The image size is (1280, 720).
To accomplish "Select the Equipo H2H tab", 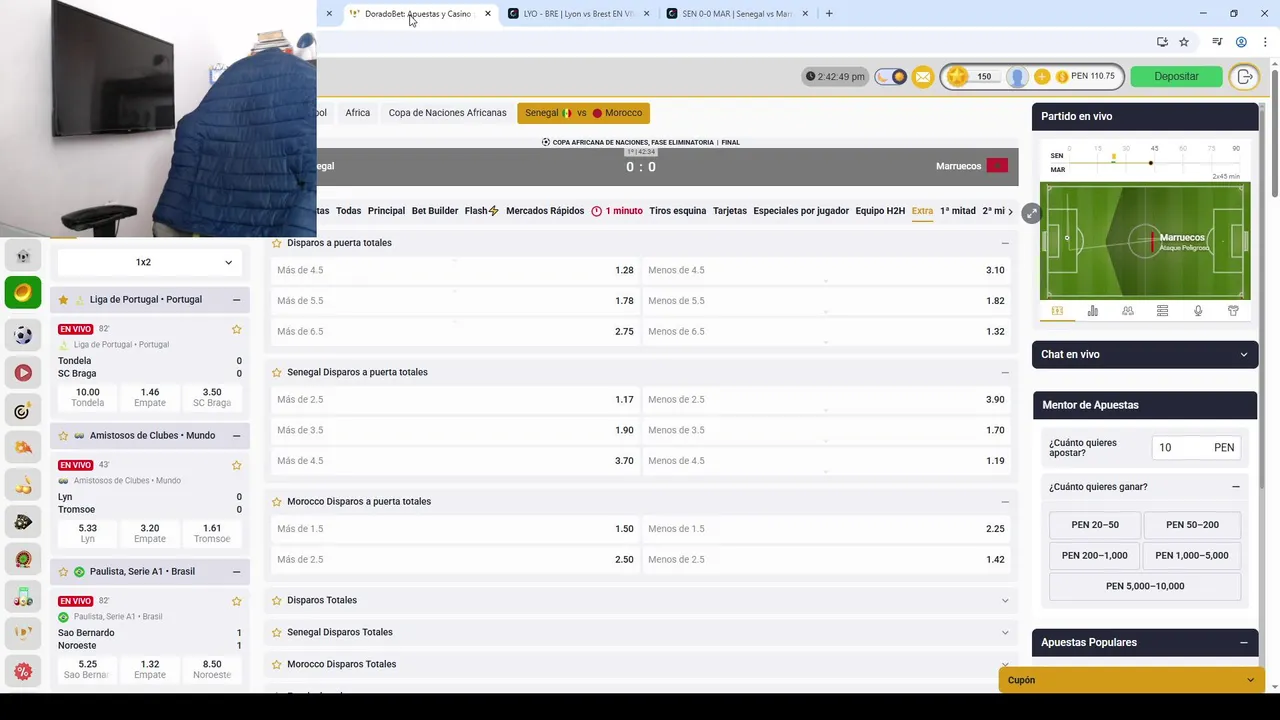I will [x=880, y=211].
